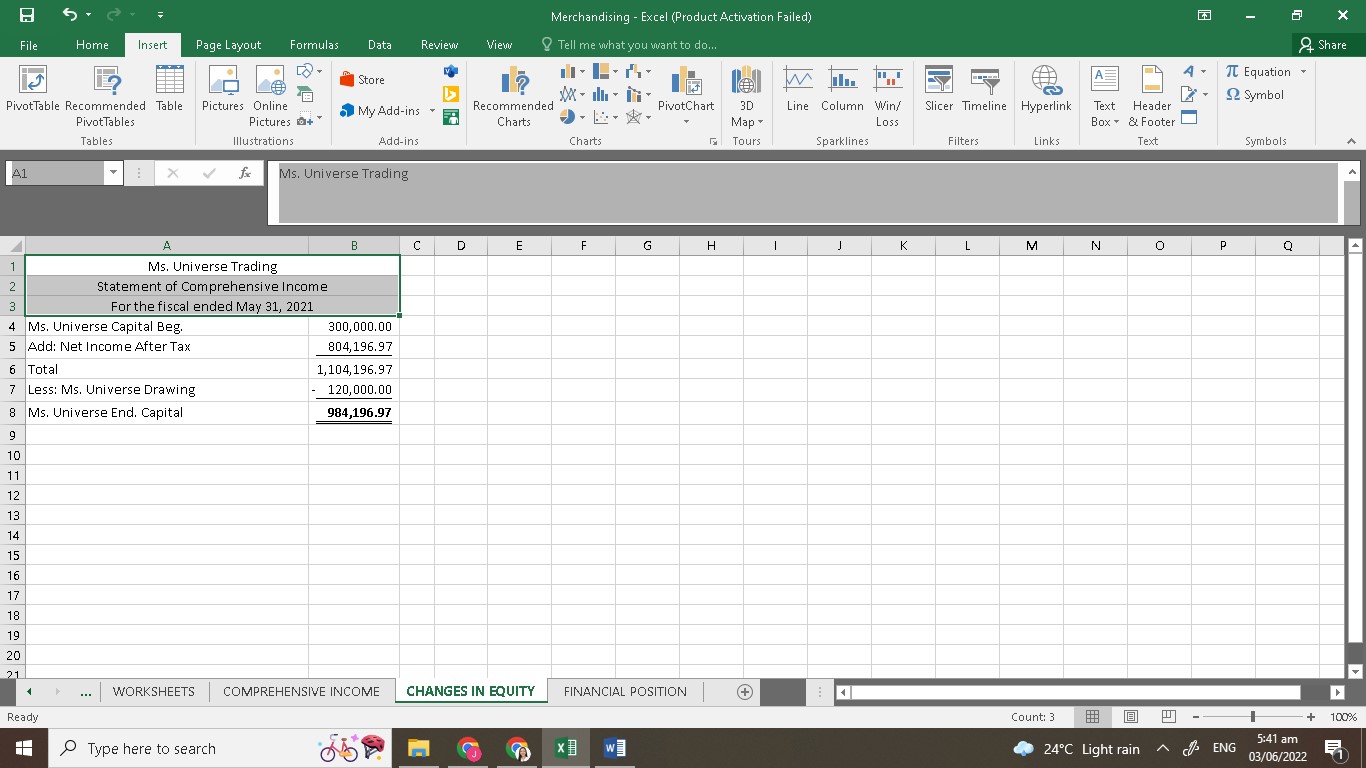The width and height of the screenshot is (1366, 768).
Task: Open the COMPREHENSIVE INCOME sheet tab
Action: pyautogui.click(x=301, y=691)
